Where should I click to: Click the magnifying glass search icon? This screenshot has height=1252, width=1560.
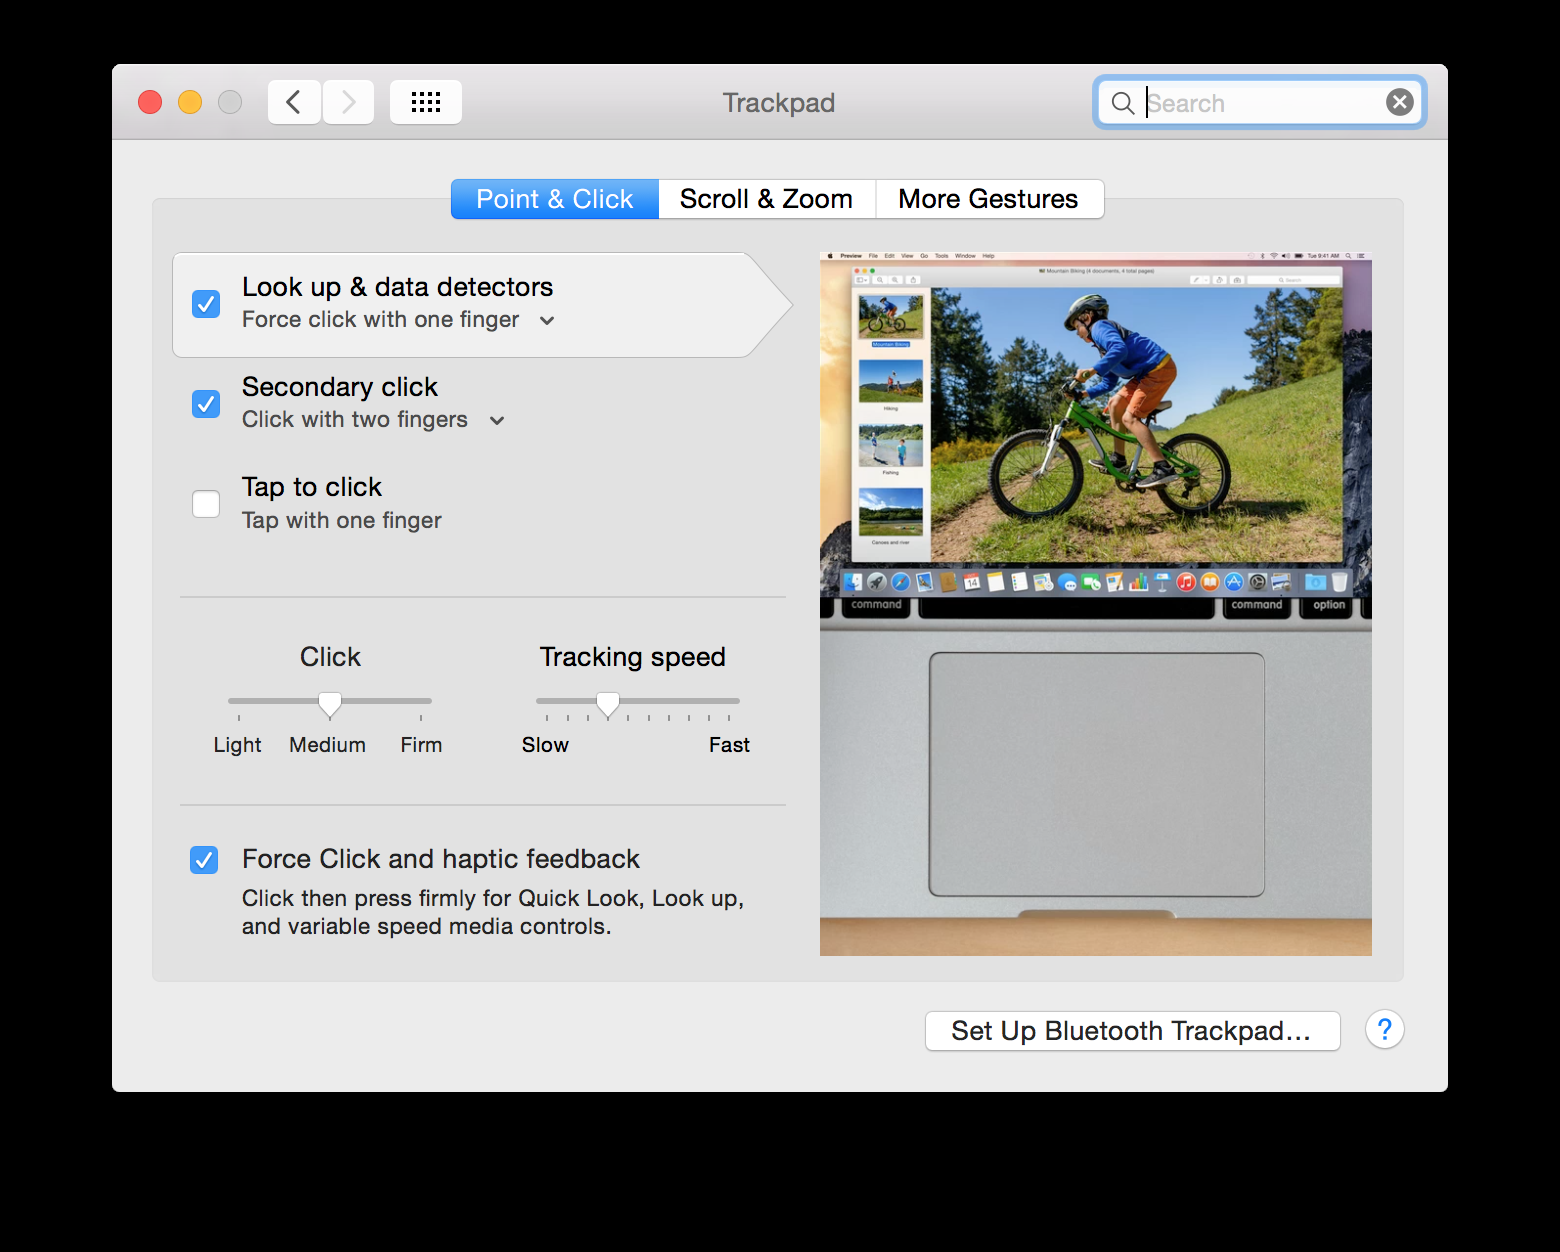pos(1123,103)
